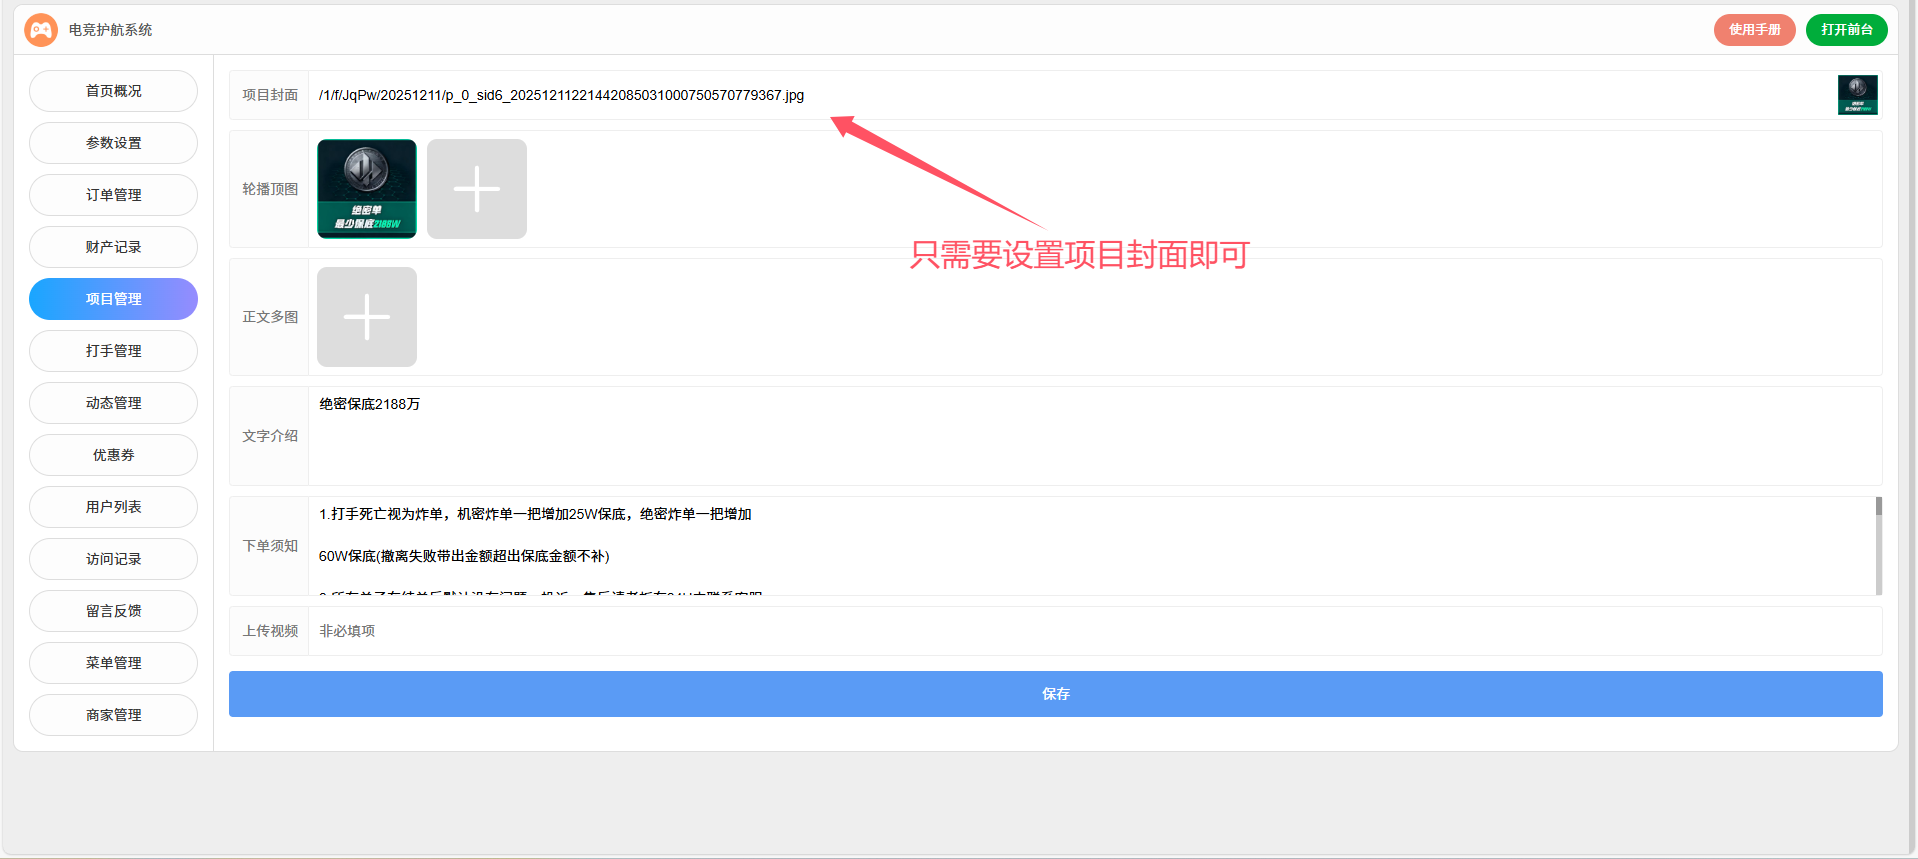The image size is (1918, 859).
Task: Click the orange gamepad logo icon
Action: coord(41,30)
